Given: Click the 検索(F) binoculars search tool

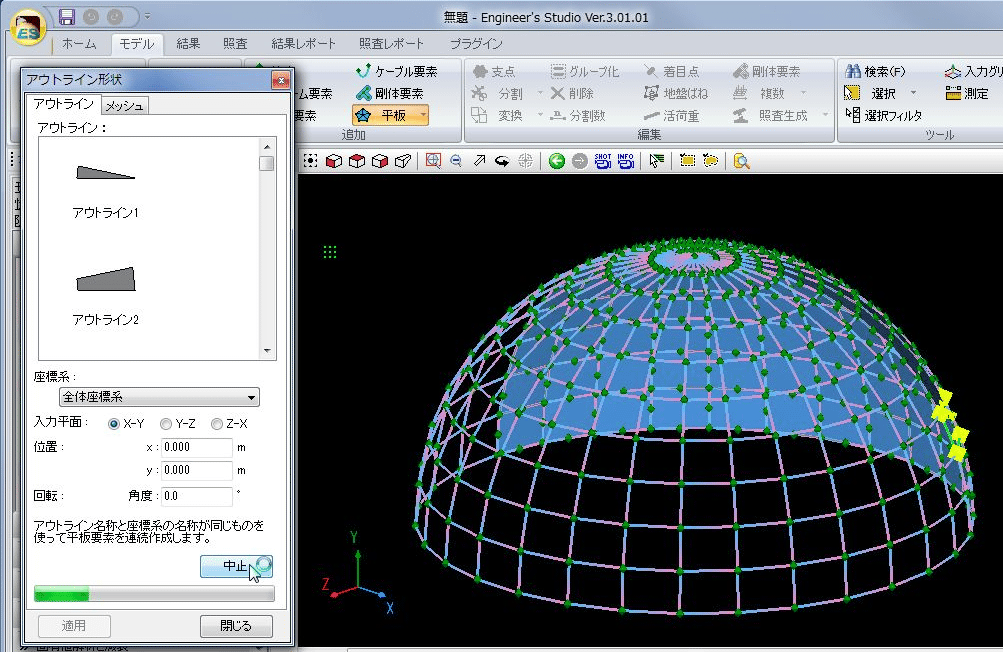Looking at the screenshot, I should coord(875,72).
